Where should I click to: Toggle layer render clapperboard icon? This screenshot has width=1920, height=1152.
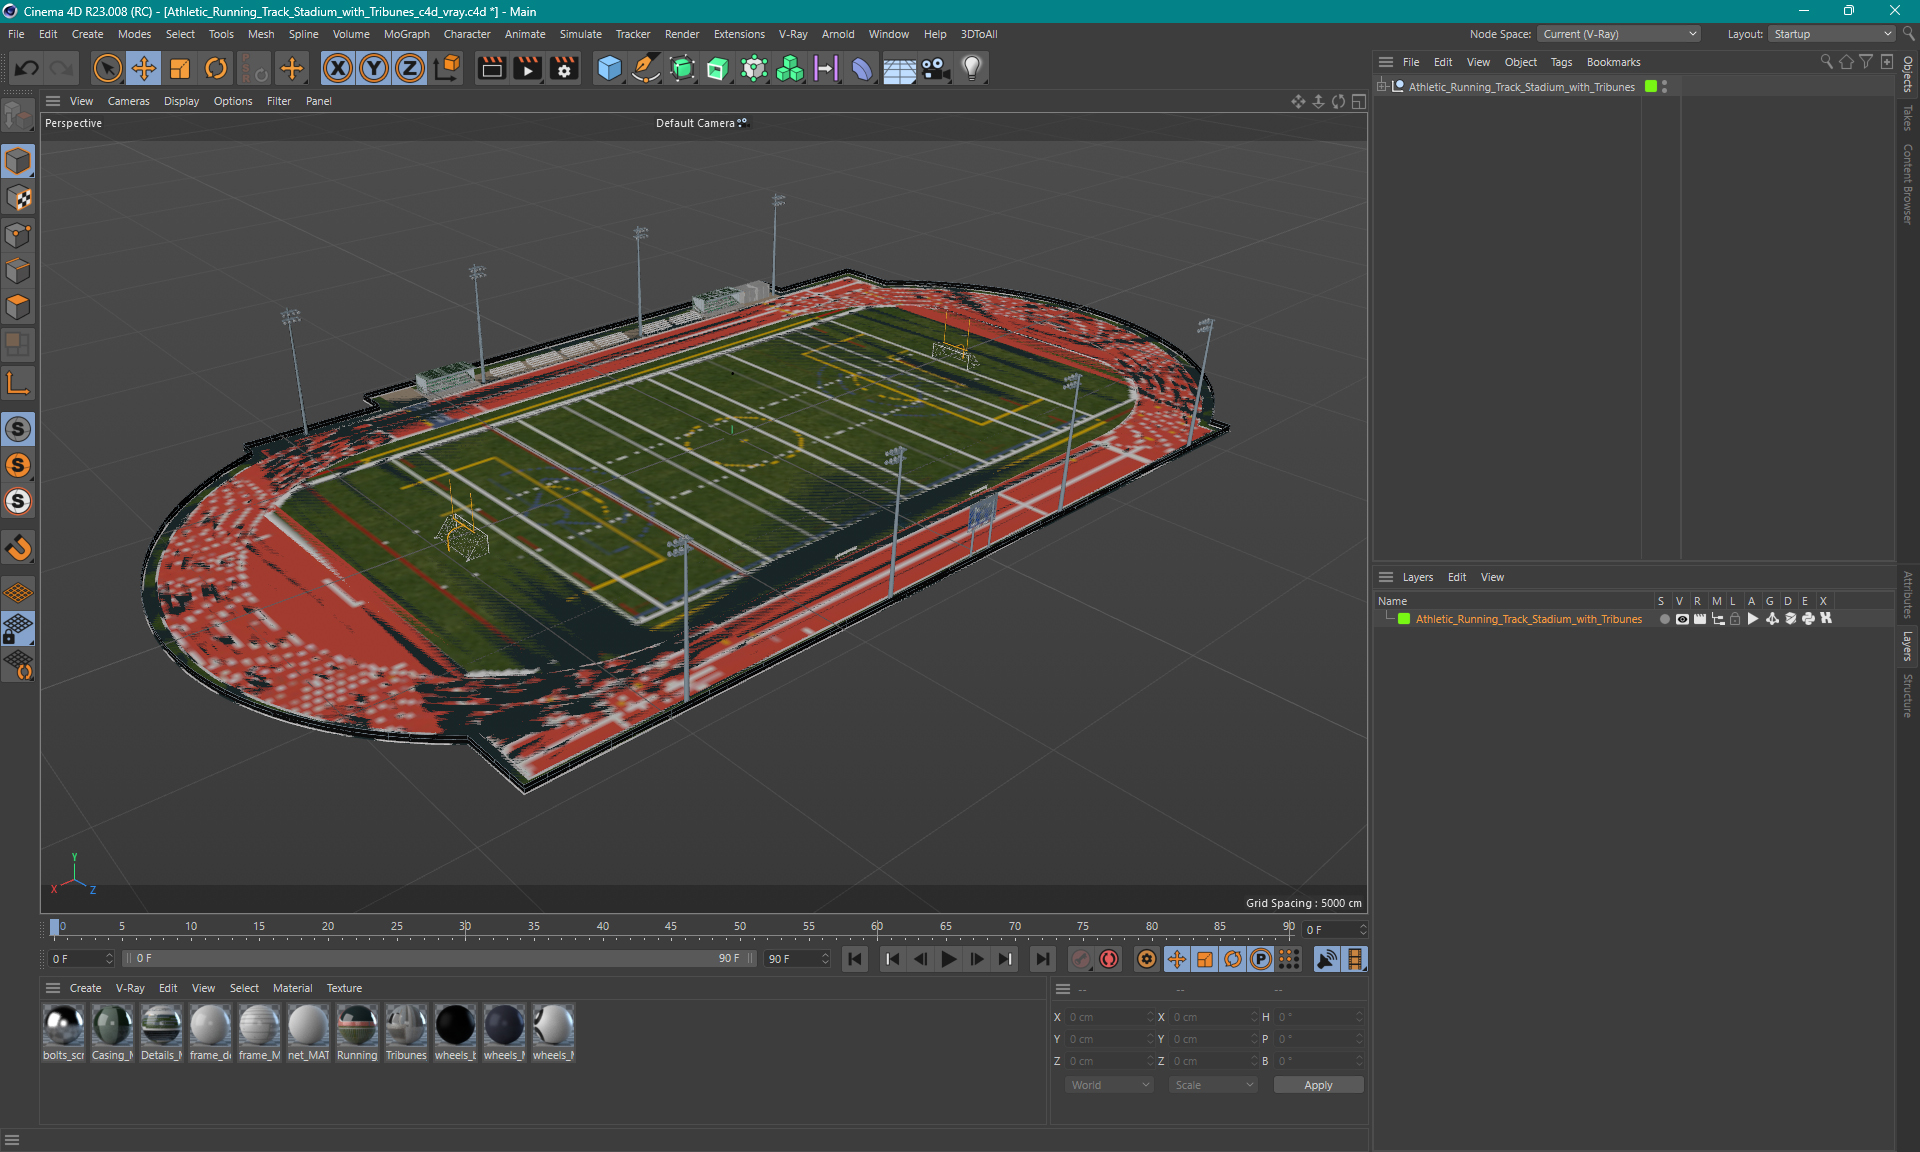1700,619
